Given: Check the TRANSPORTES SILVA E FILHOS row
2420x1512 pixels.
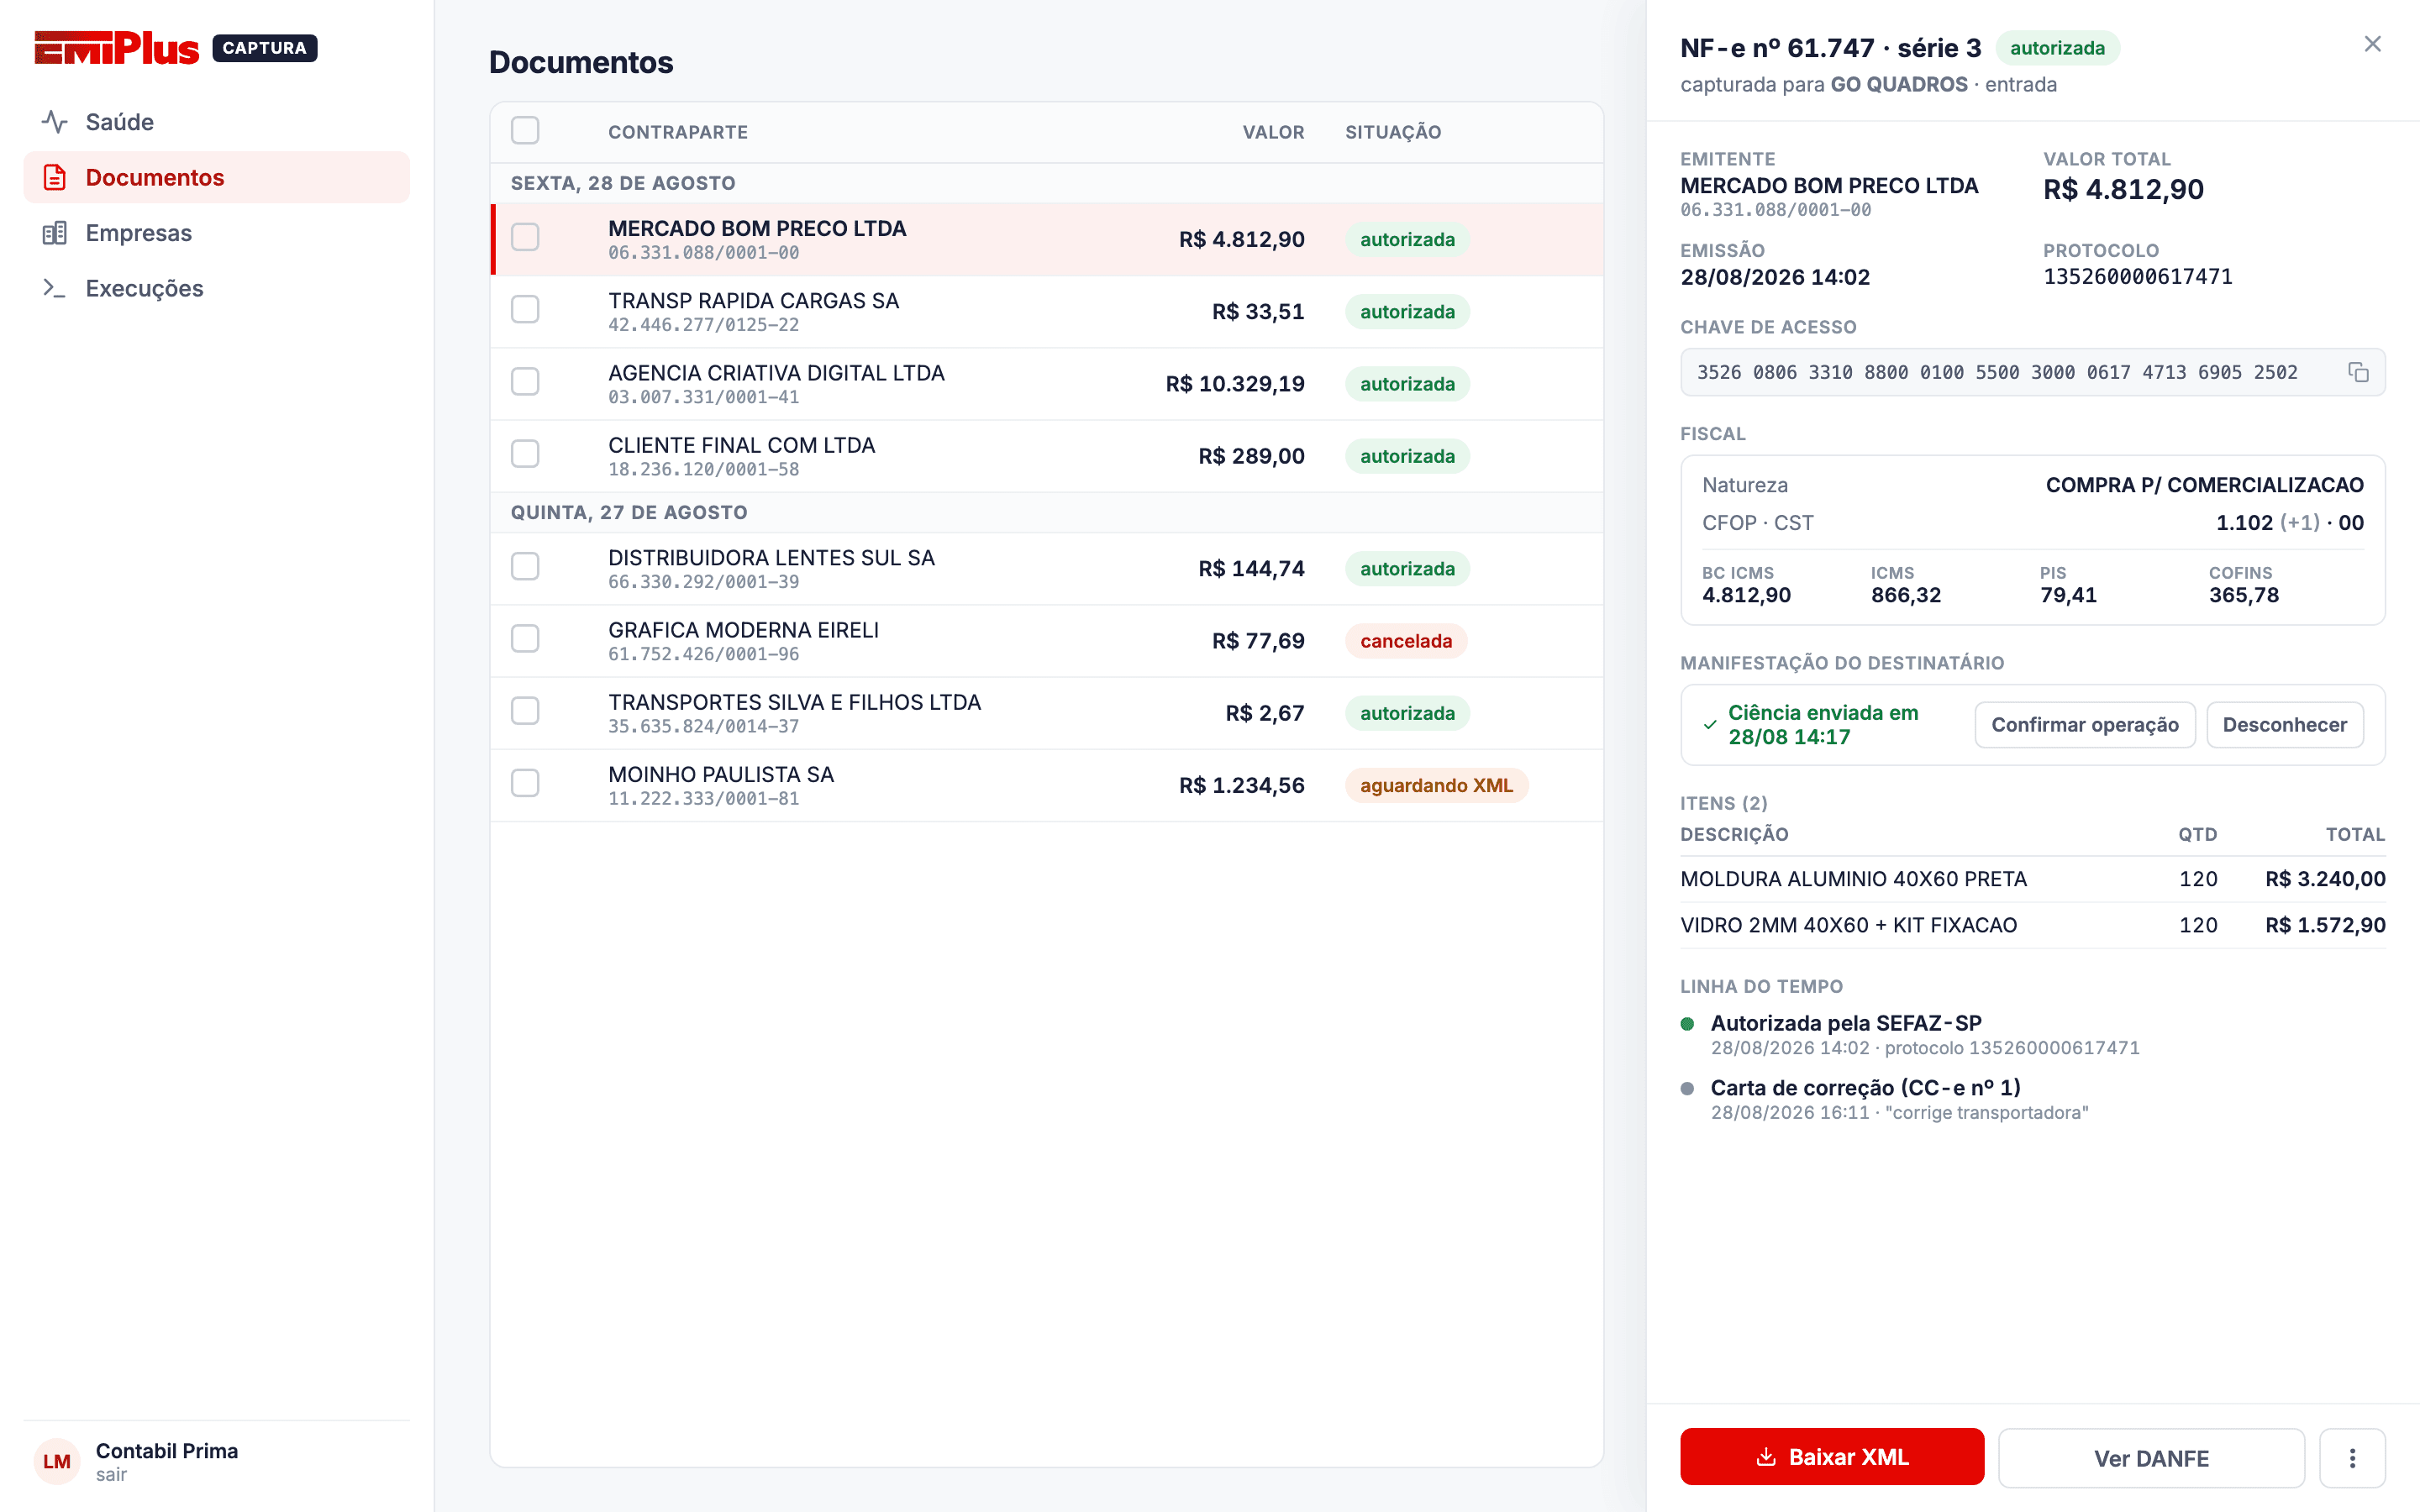Looking at the screenshot, I should point(525,711).
